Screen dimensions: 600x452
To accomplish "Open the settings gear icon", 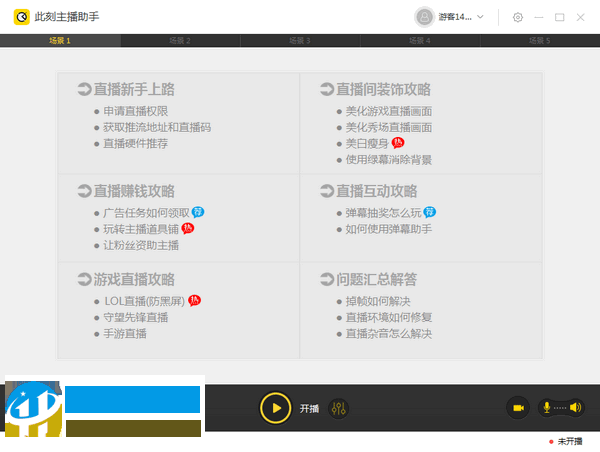I will (518, 17).
